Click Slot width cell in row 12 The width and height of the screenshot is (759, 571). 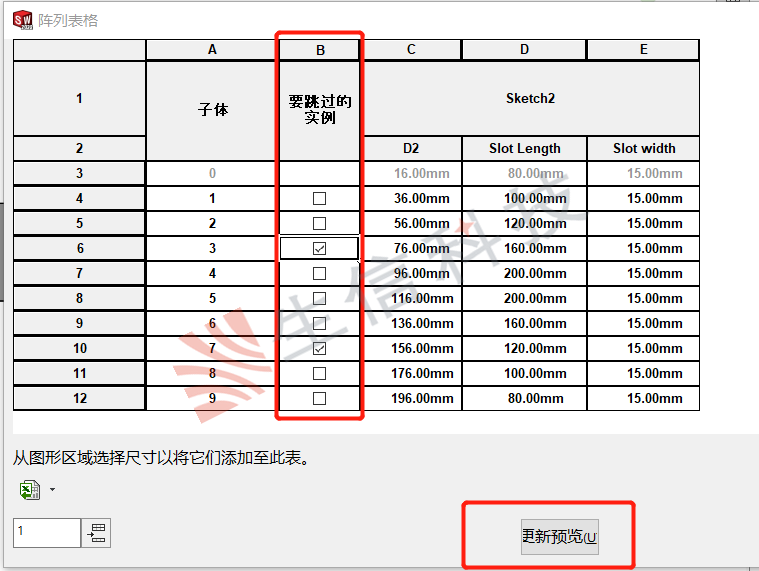[x=643, y=398]
